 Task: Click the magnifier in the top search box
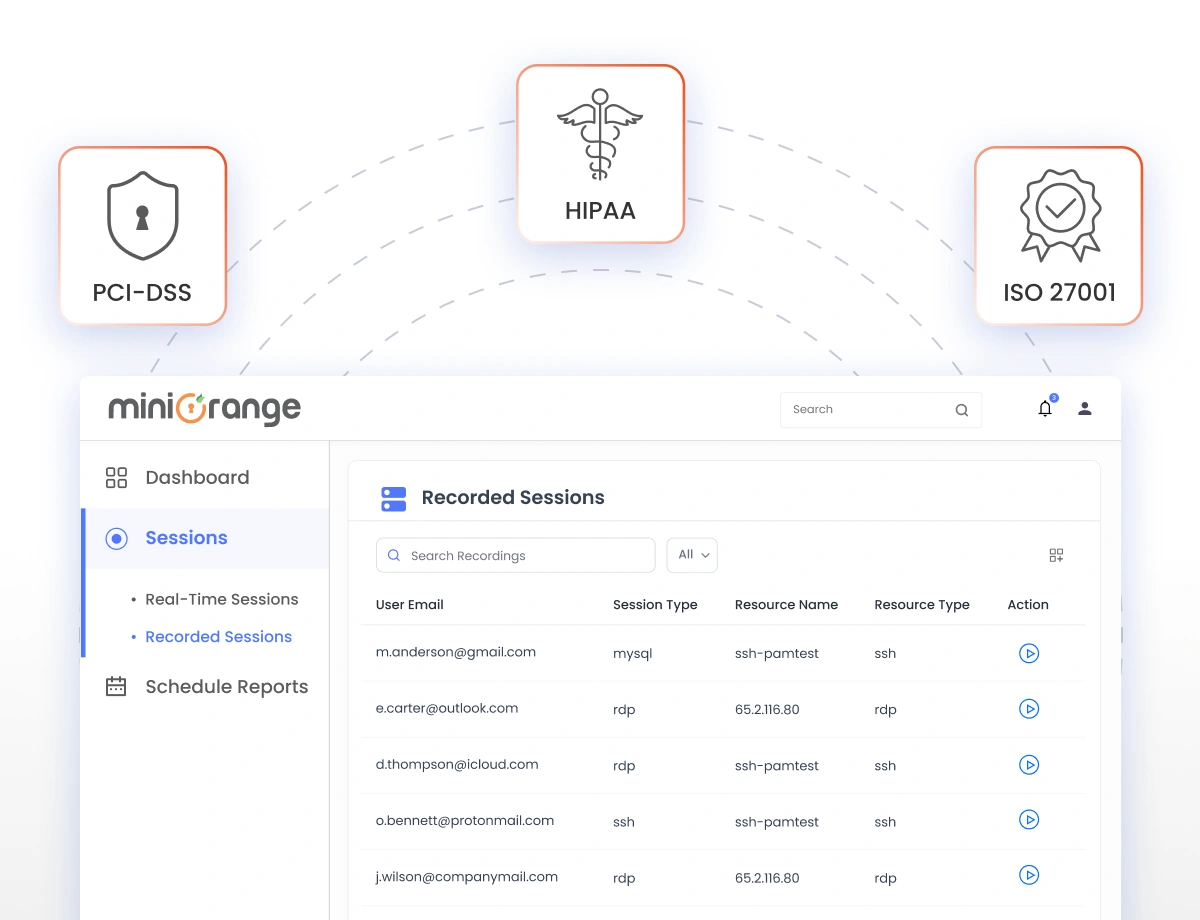[962, 410]
